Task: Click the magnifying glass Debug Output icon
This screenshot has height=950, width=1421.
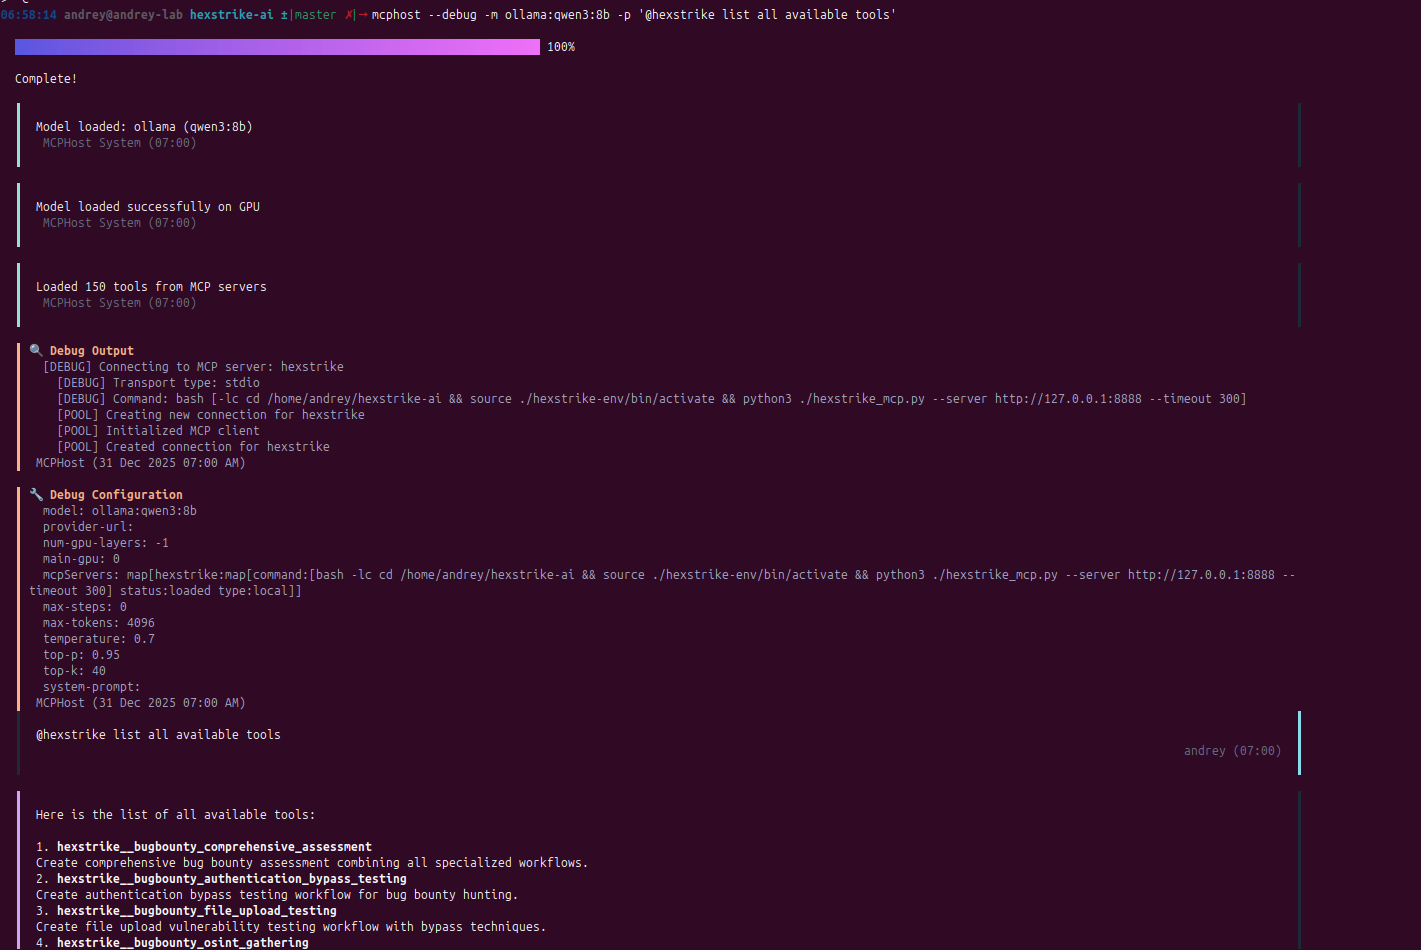Action: point(36,351)
